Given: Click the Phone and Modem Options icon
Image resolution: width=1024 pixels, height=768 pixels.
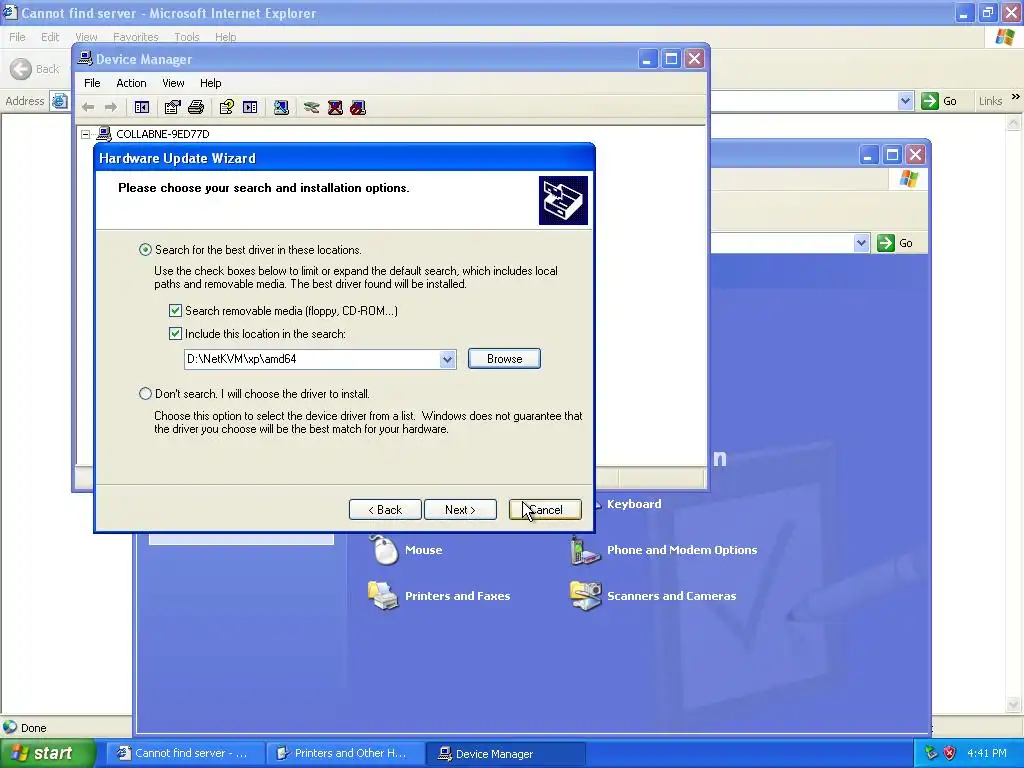Looking at the screenshot, I should point(585,550).
